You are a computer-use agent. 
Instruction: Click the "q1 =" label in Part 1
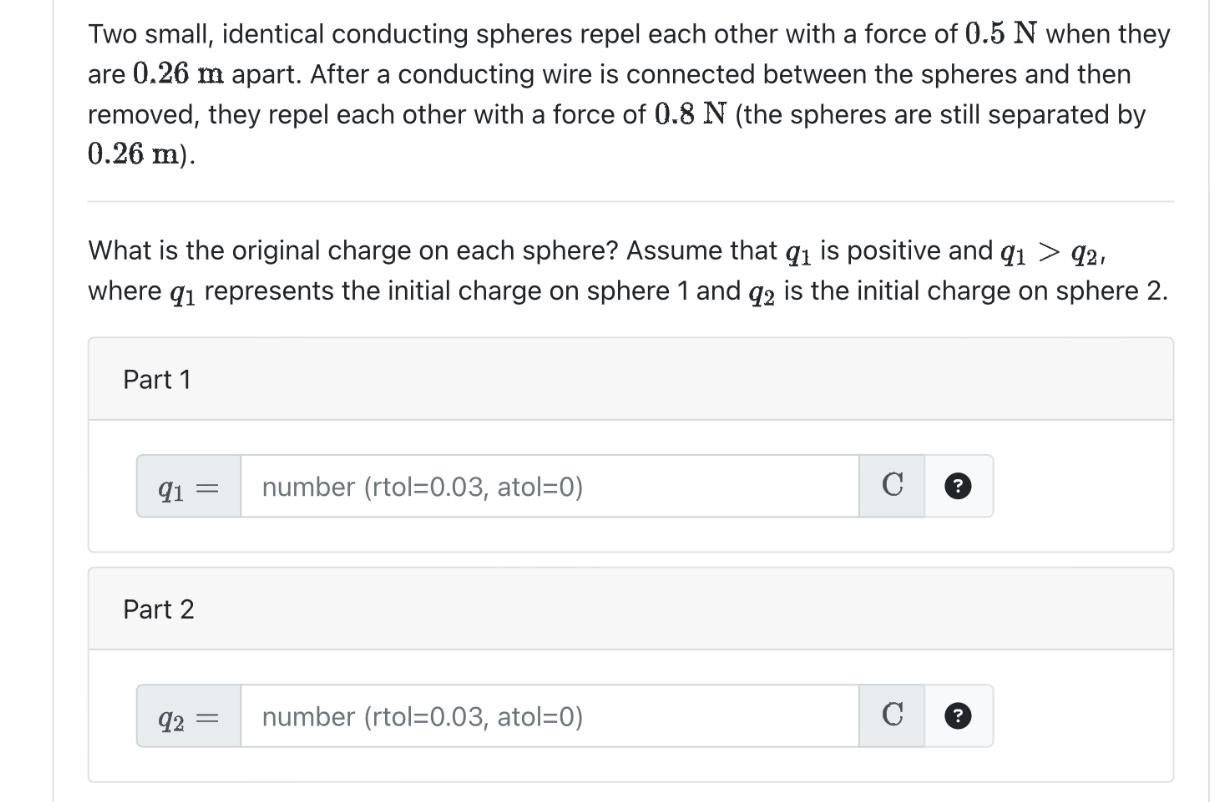188,487
